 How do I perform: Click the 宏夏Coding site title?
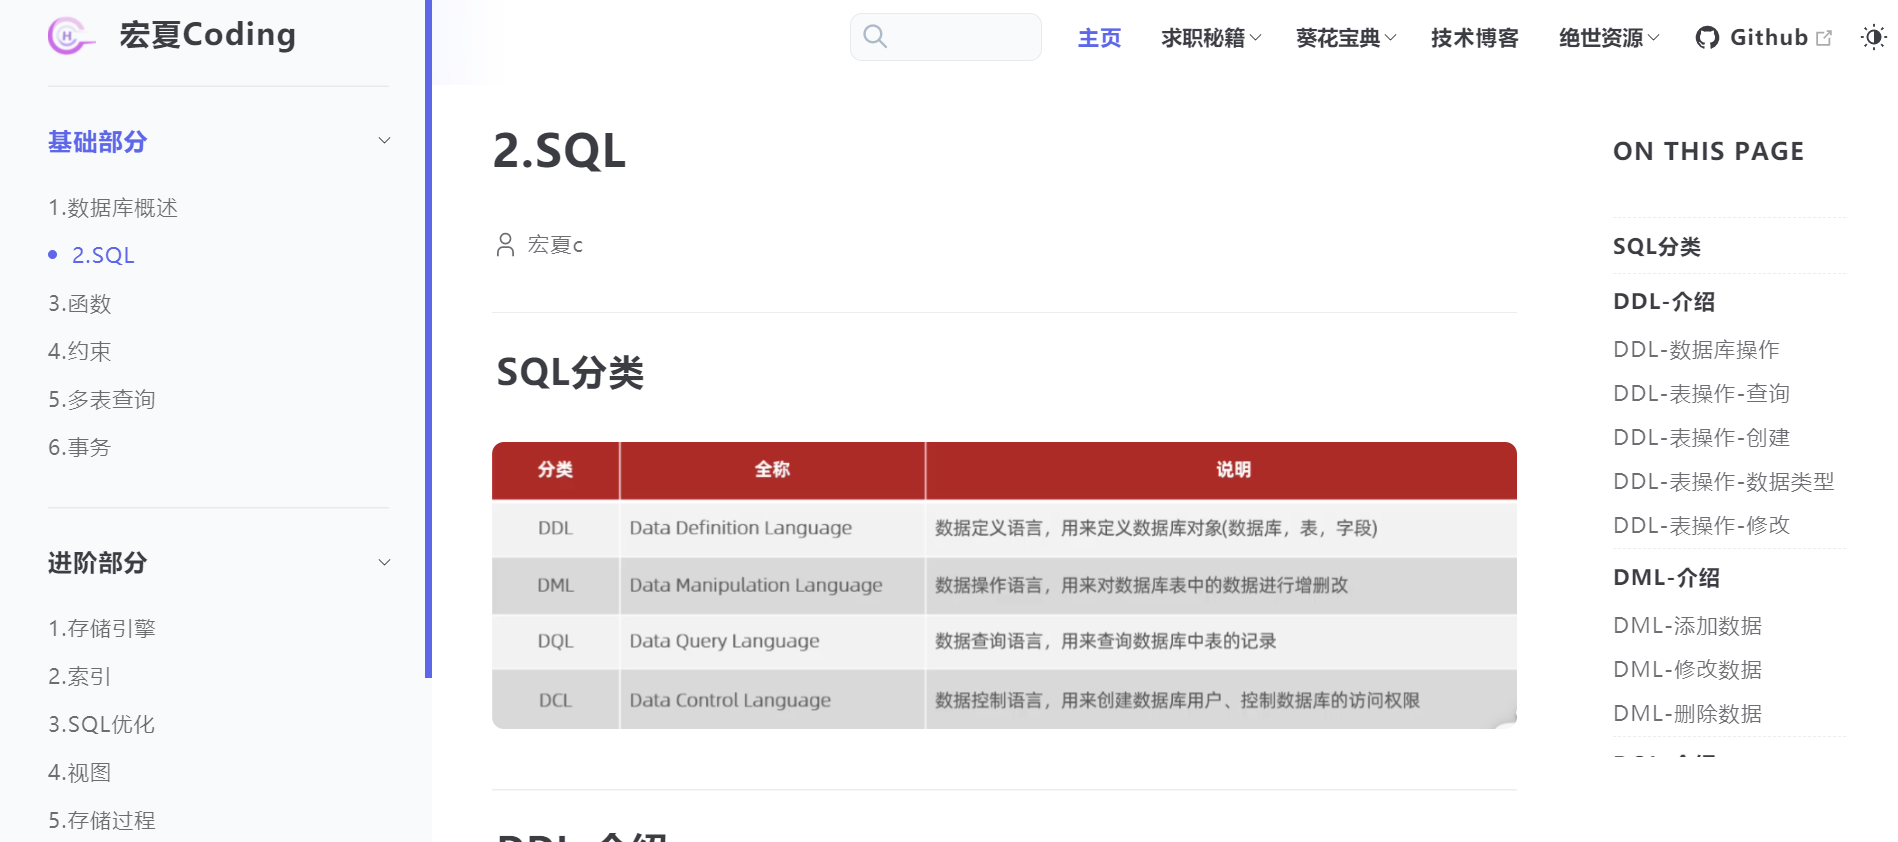(207, 35)
